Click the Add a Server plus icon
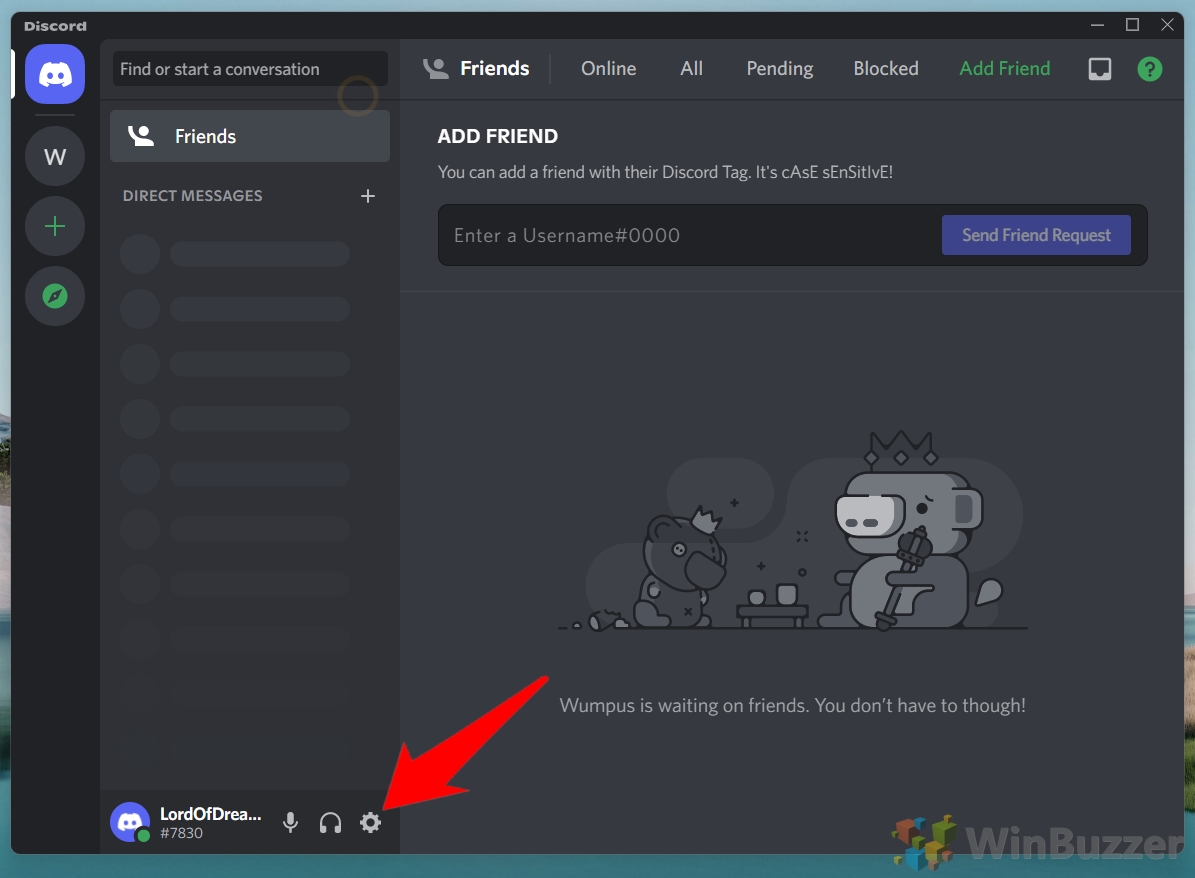Viewport: 1195px width, 878px height. coord(55,226)
